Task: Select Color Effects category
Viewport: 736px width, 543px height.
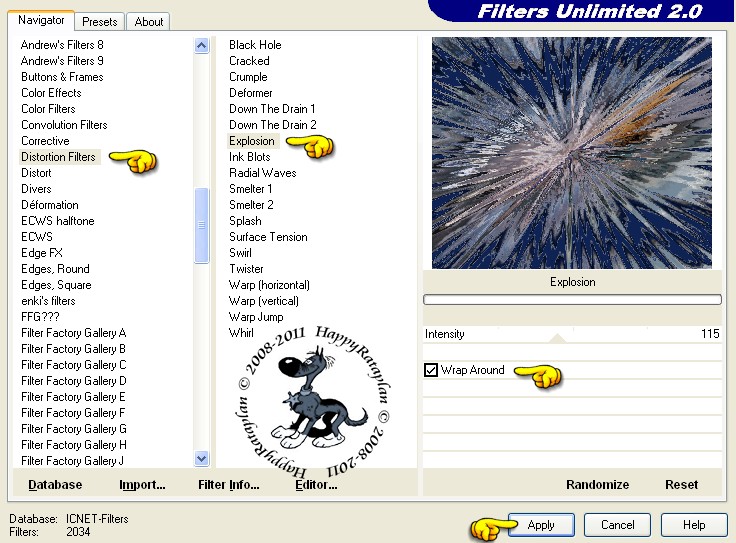Action: (x=51, y=93)
